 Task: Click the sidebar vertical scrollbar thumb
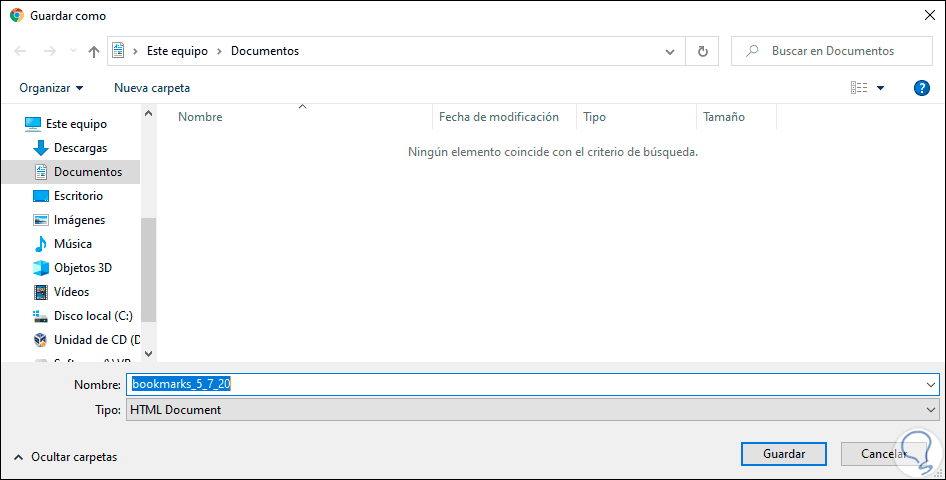[x=148, y=270]
